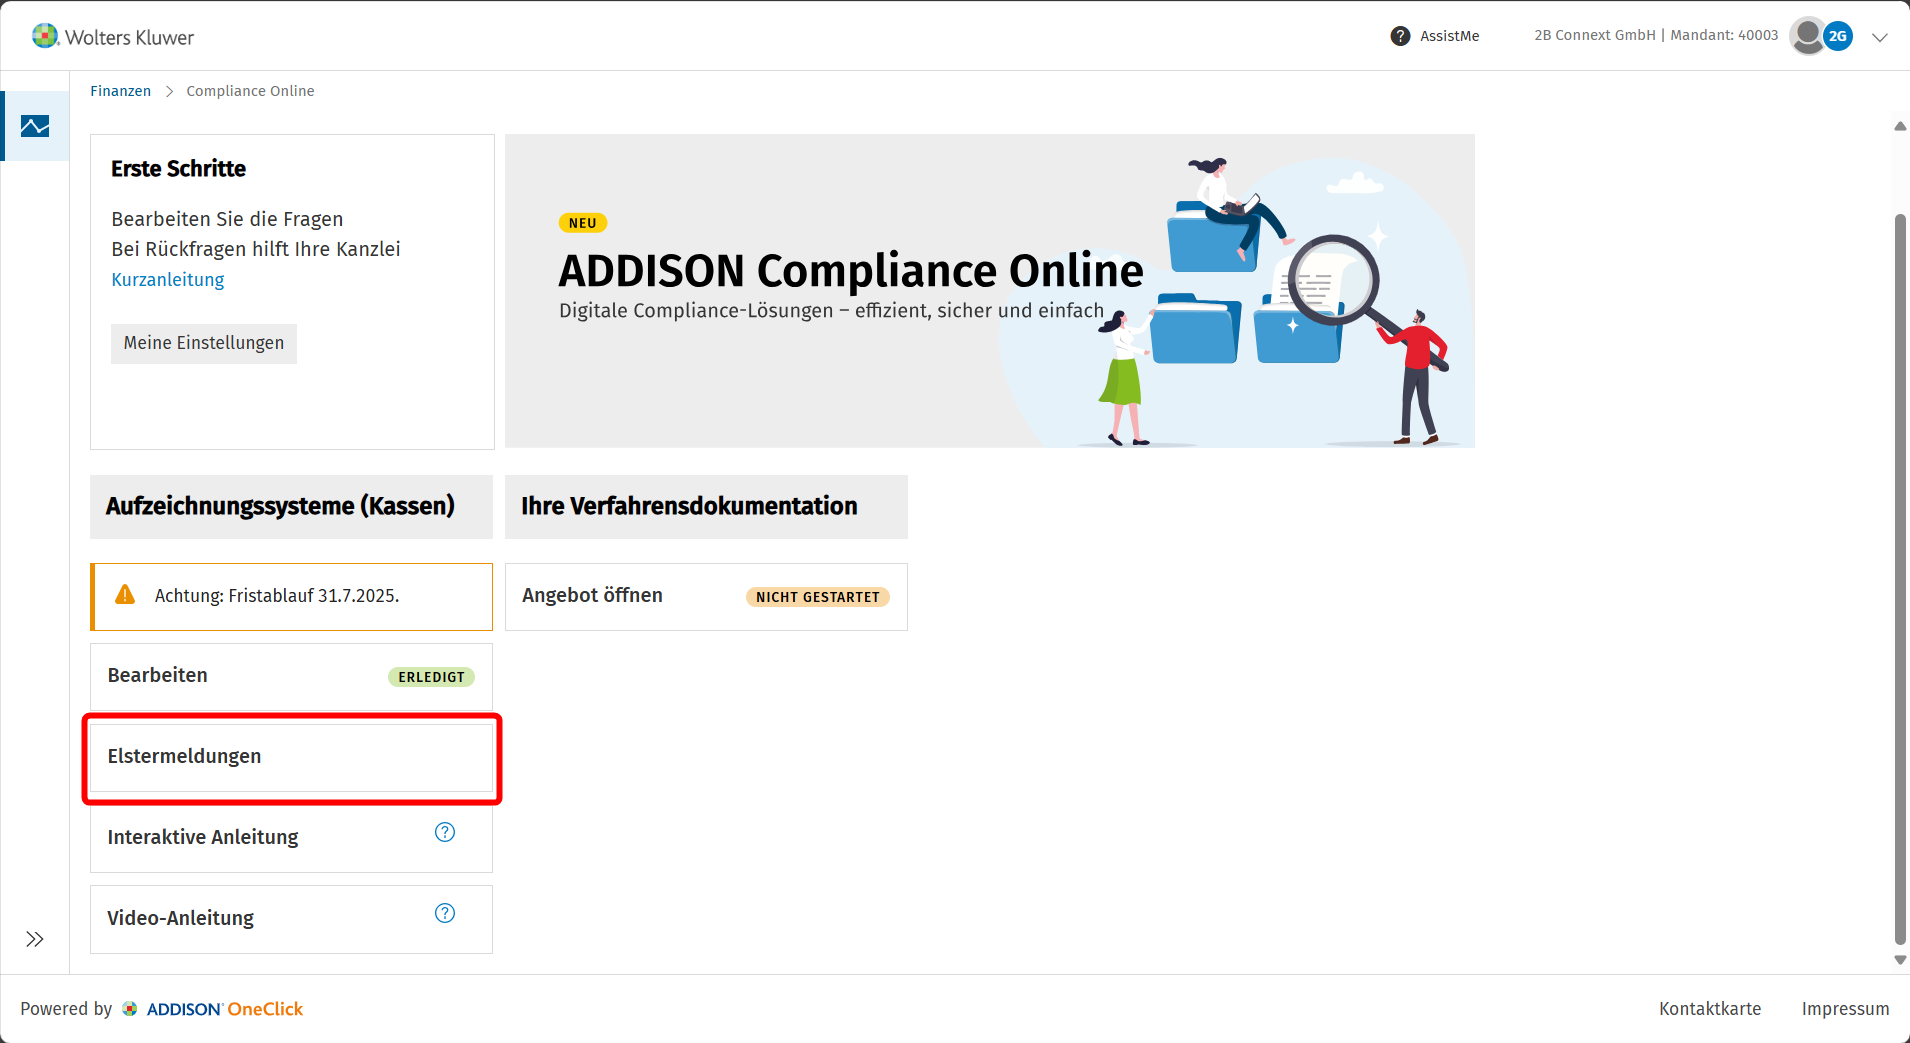The width and height of the screenshot is (1910, 1043).
Task: Click the NEU badge in banner
Action: coord(583,223)
